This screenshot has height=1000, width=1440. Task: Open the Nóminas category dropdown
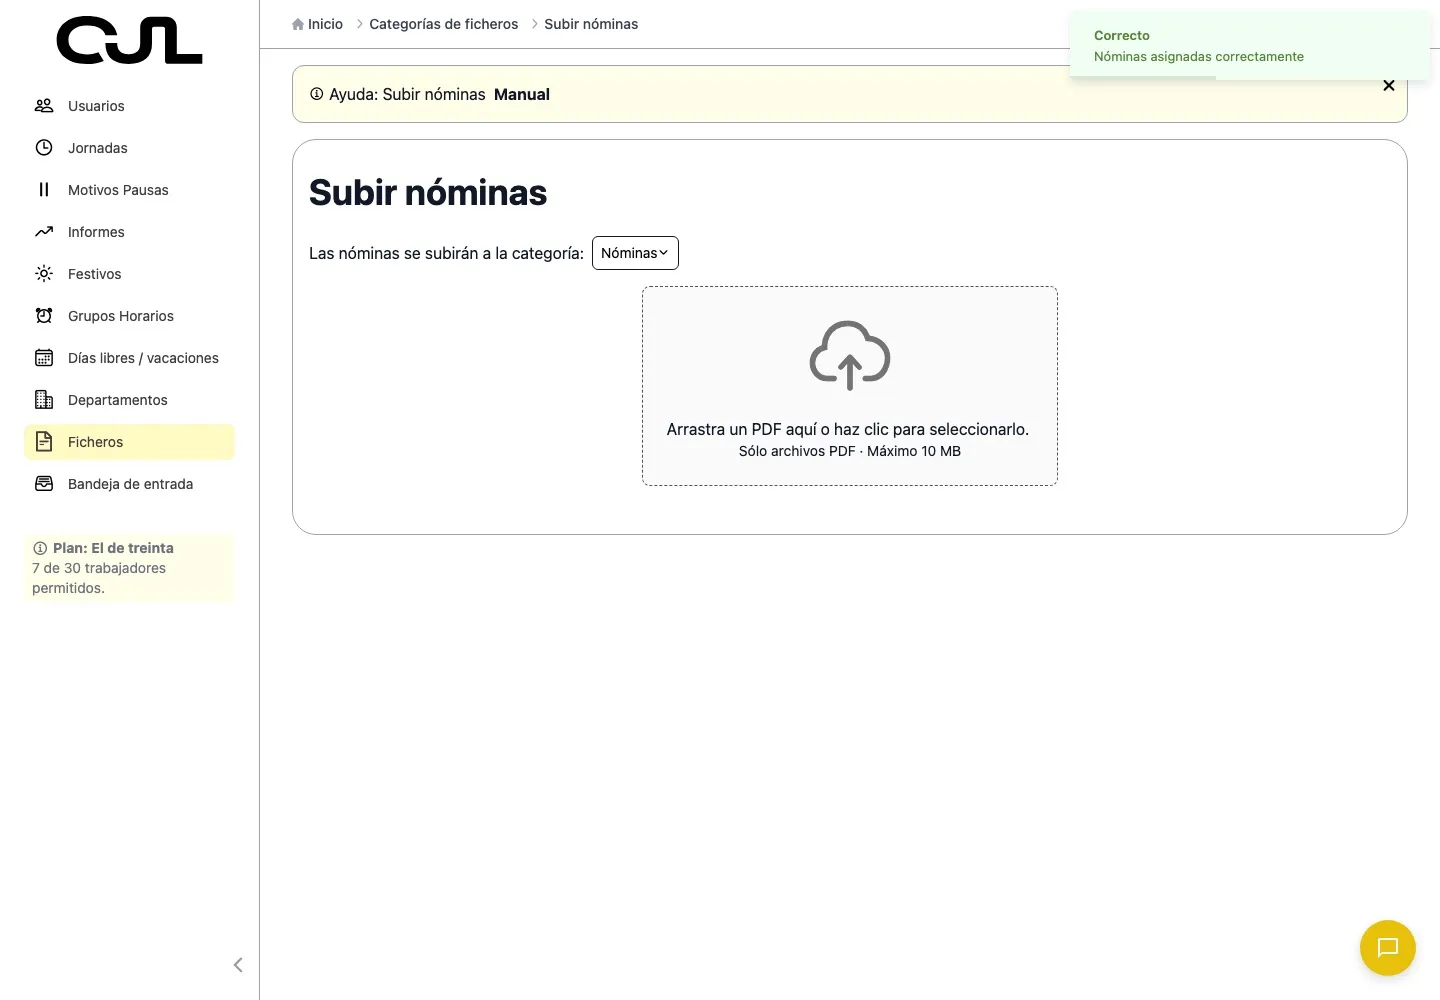(x=635, y=253)
